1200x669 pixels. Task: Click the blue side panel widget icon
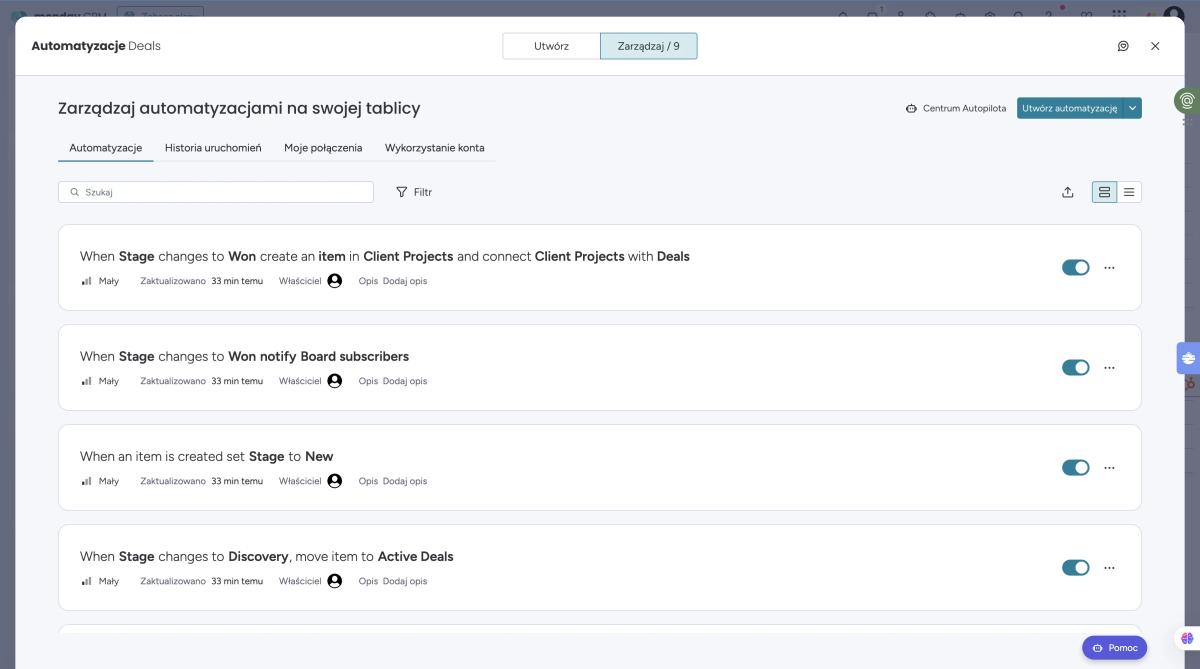pyautogui.click(x=1188, y=358)
